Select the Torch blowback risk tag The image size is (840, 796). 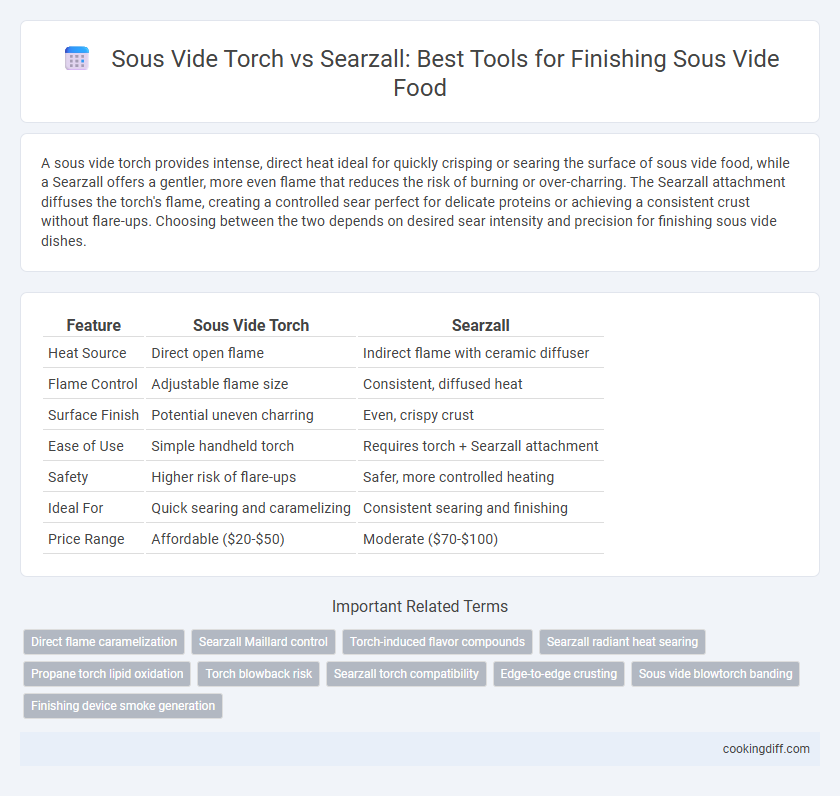tap(259, 674)
